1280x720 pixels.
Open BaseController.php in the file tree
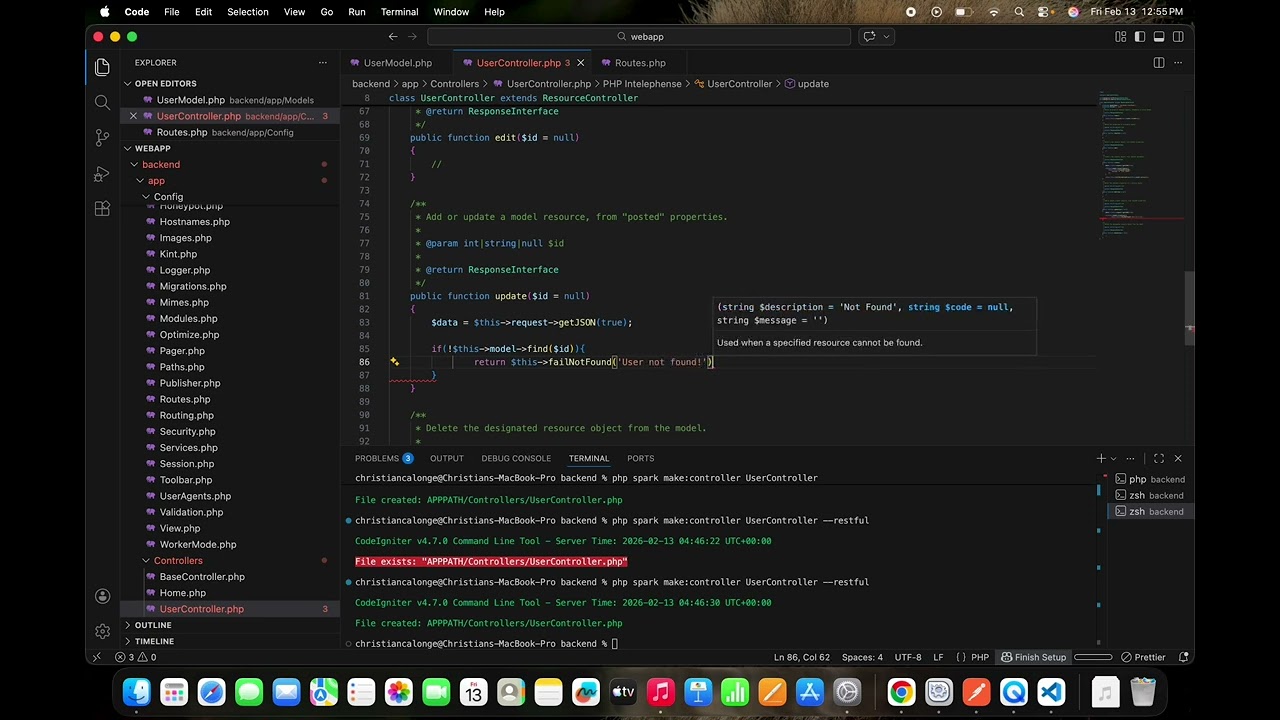pyautogui.click(x=201, y=577)
